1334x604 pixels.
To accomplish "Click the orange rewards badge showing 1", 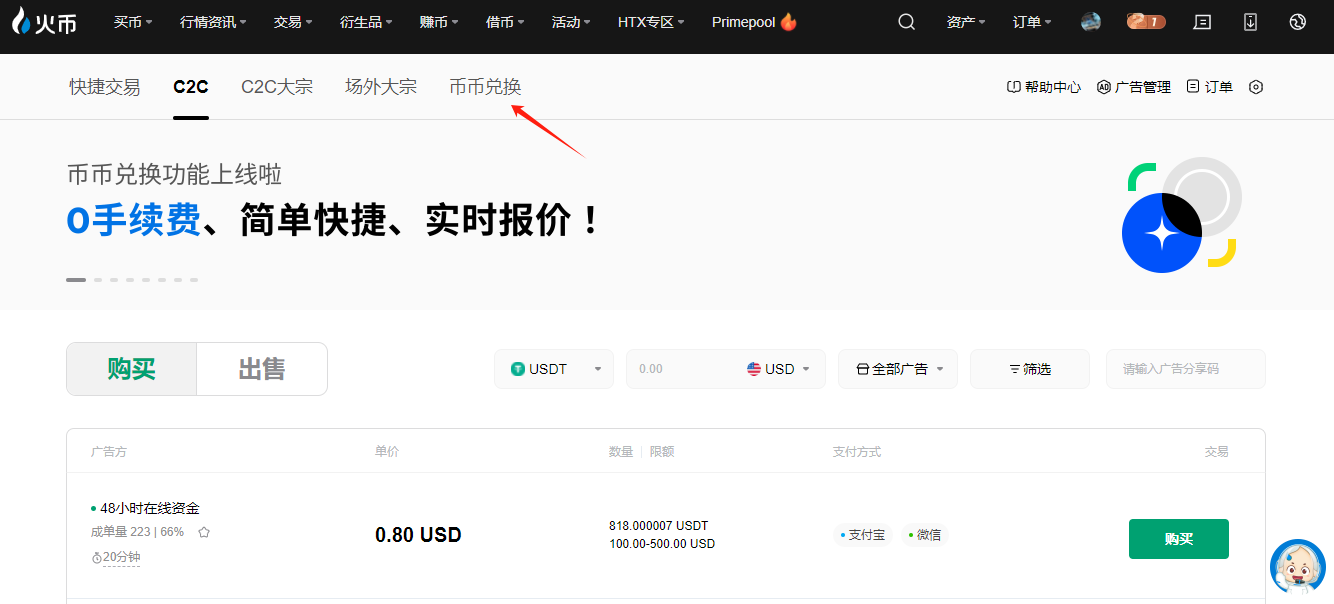I will click(x=1145, y=22).
